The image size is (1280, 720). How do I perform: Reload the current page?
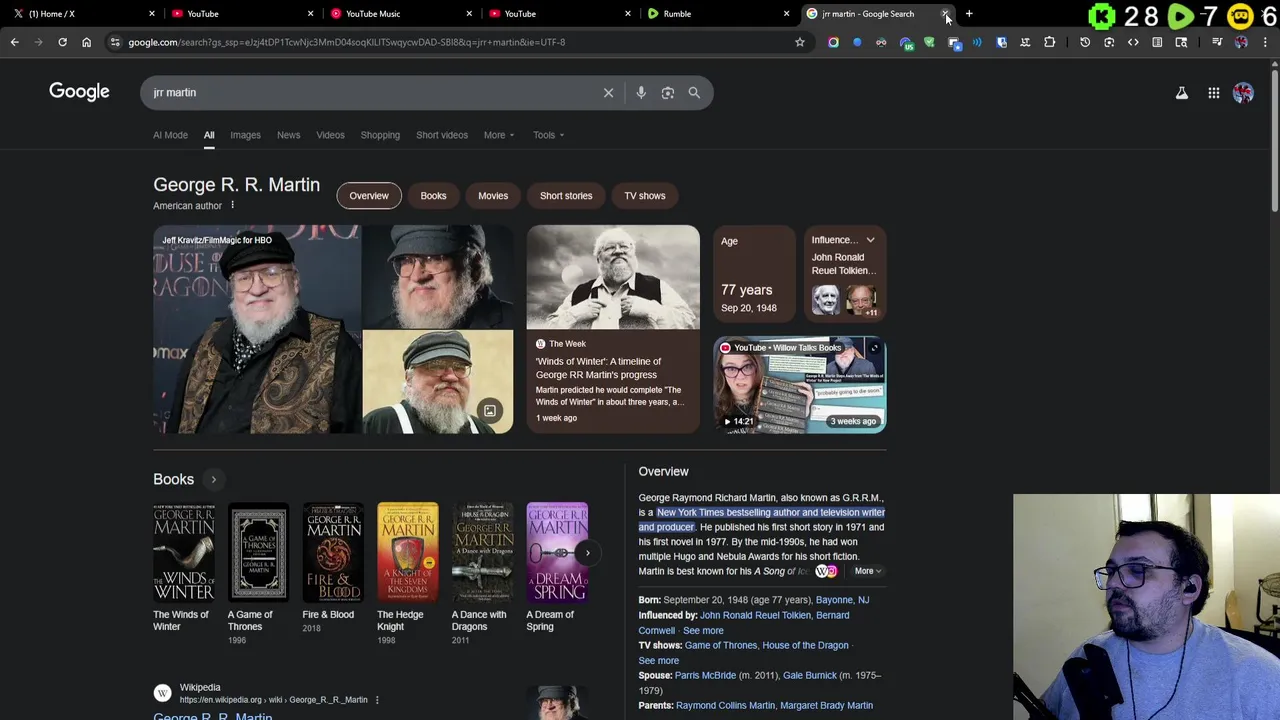(62, 42)
